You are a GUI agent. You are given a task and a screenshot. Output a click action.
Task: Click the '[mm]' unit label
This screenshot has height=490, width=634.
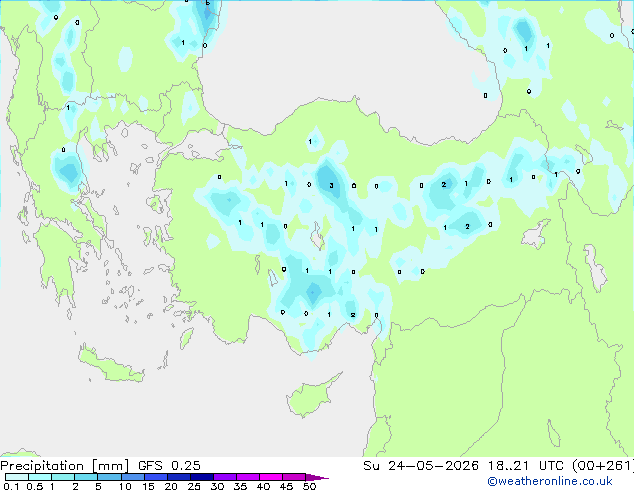(x=110, y=466)
